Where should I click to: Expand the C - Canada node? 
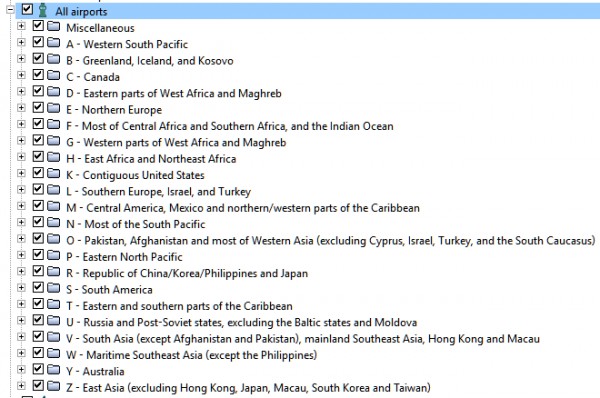pyautogui.click(x=21, y=75)
